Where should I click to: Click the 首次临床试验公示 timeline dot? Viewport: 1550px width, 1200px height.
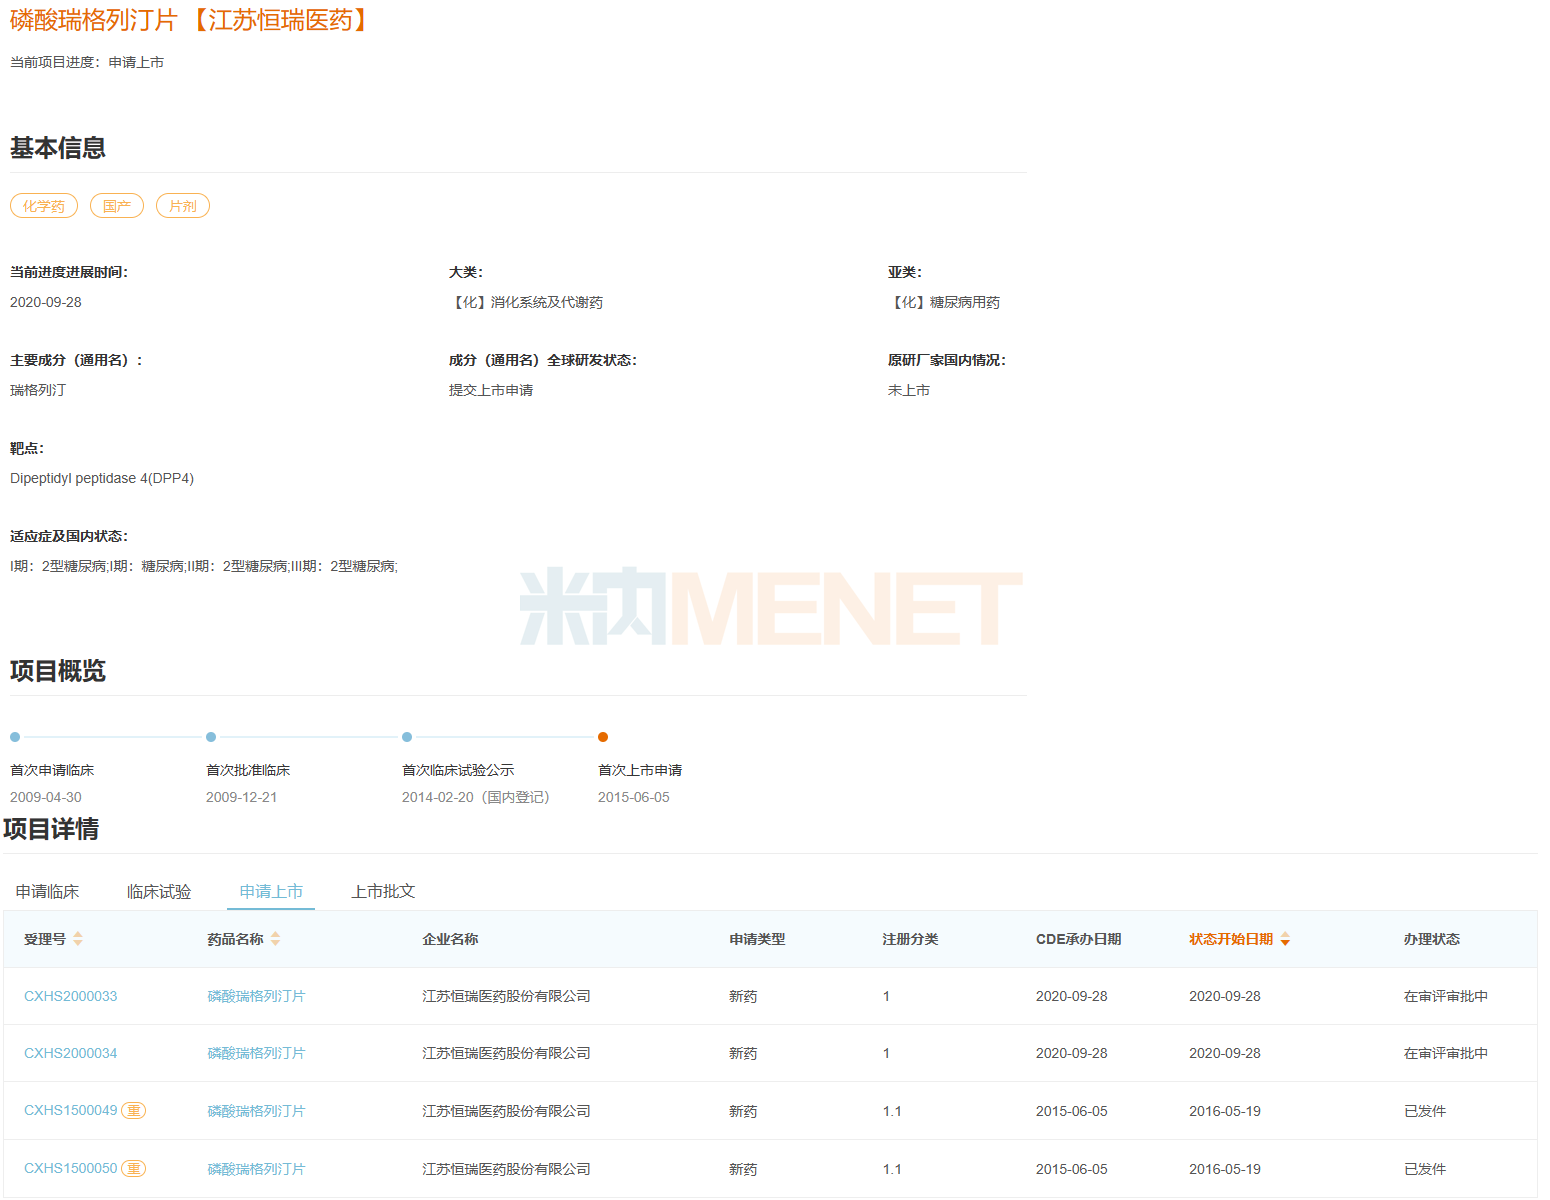(407, 737)
